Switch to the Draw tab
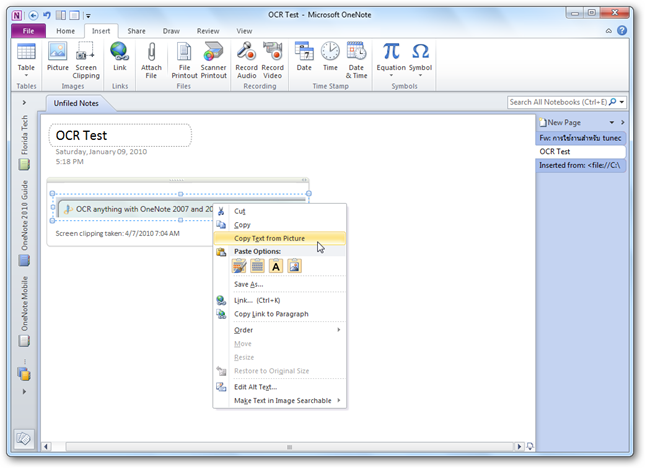The image size is (645, 468). point(171,31)
